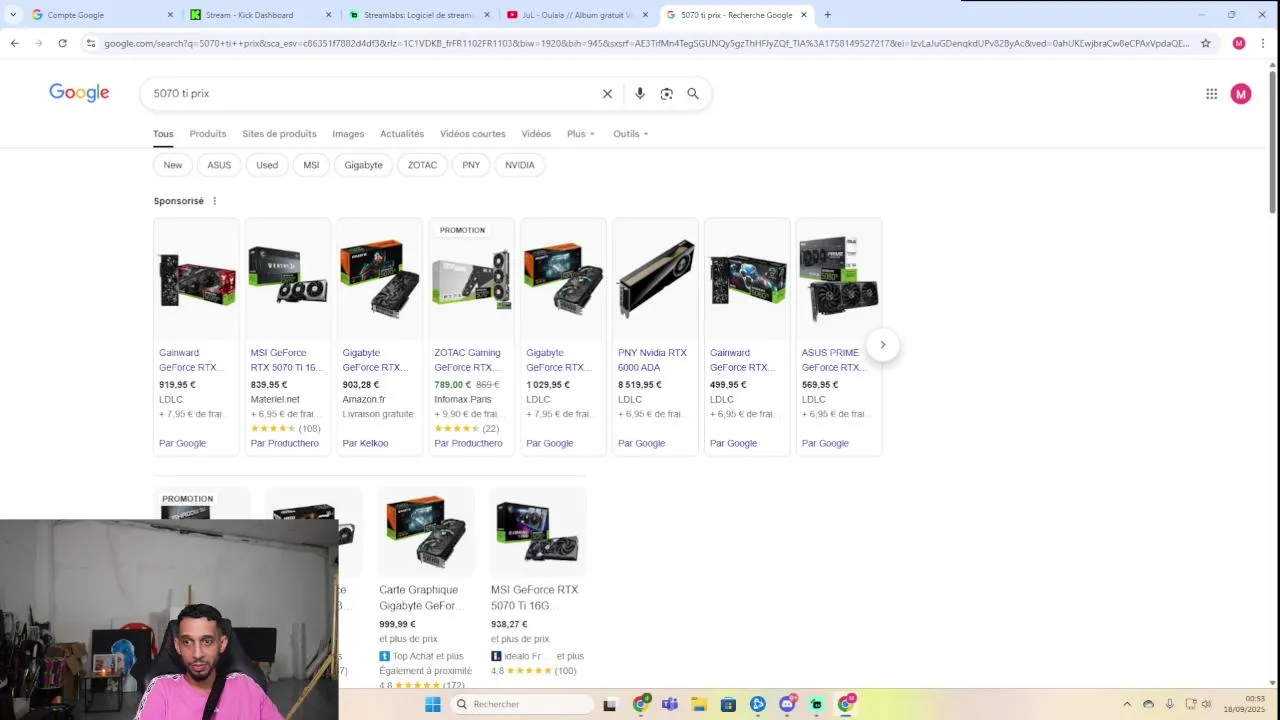Open a new browser tab

827,15
